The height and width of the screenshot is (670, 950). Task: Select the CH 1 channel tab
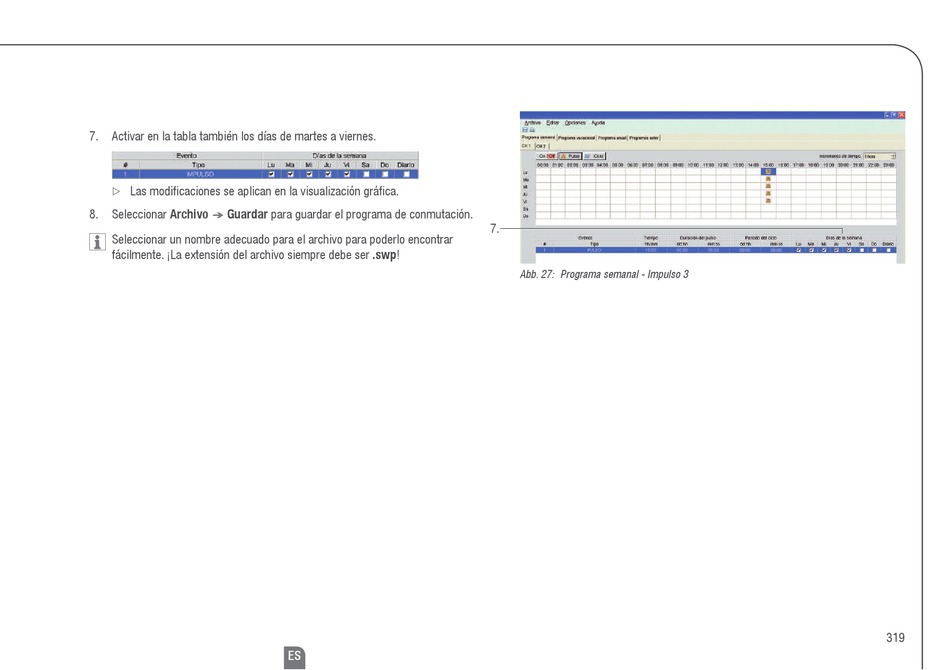click(x=526, y=146)
